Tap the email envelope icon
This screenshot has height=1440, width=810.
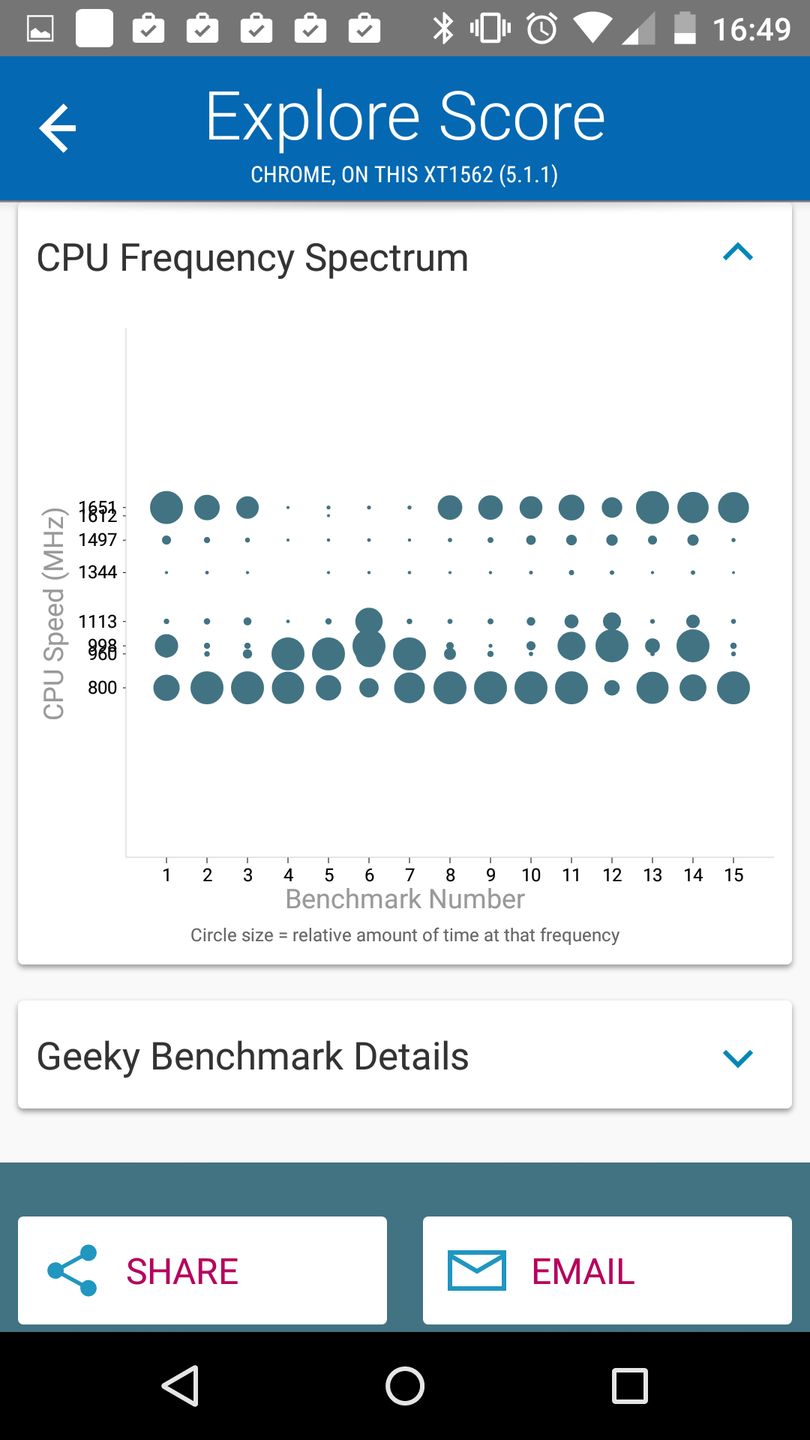pyautogui.click(x=476, y=1270)
